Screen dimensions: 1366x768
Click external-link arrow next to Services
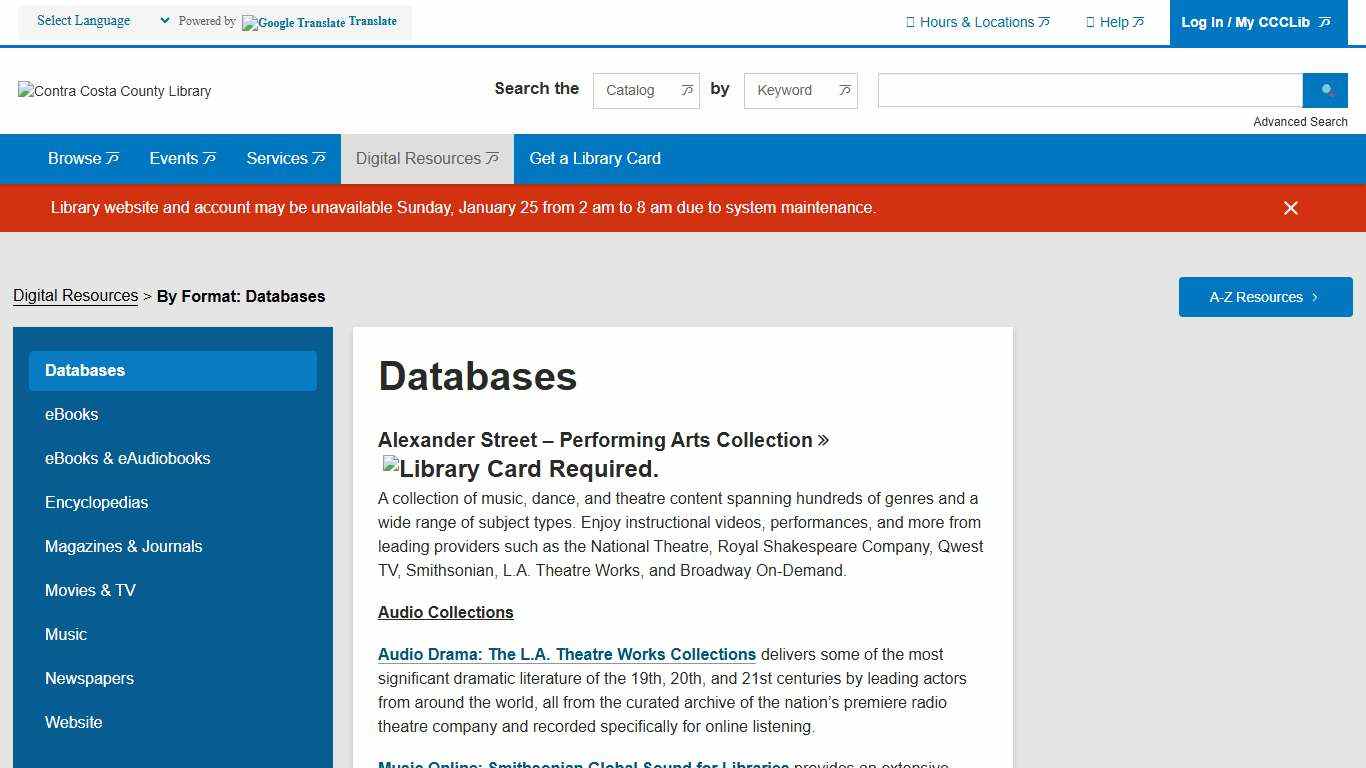[318, 158]
